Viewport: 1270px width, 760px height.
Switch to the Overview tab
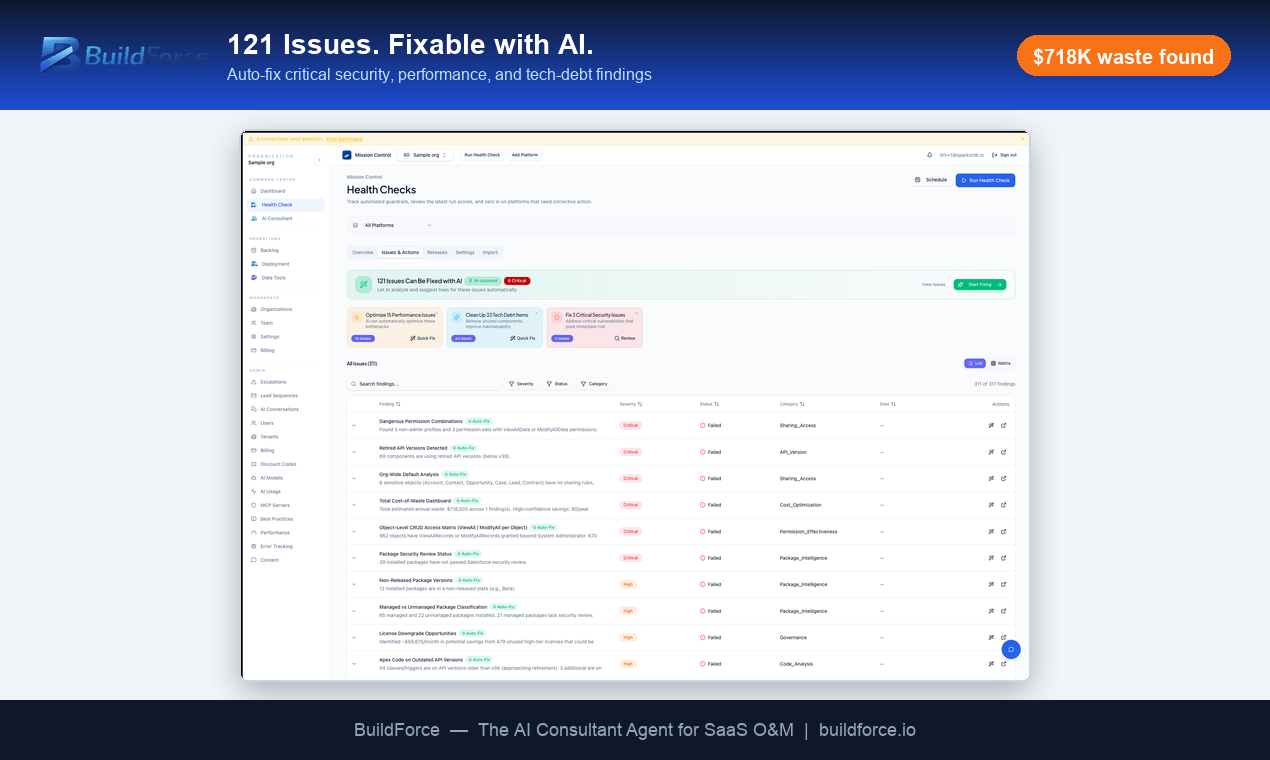coord(363,252)
